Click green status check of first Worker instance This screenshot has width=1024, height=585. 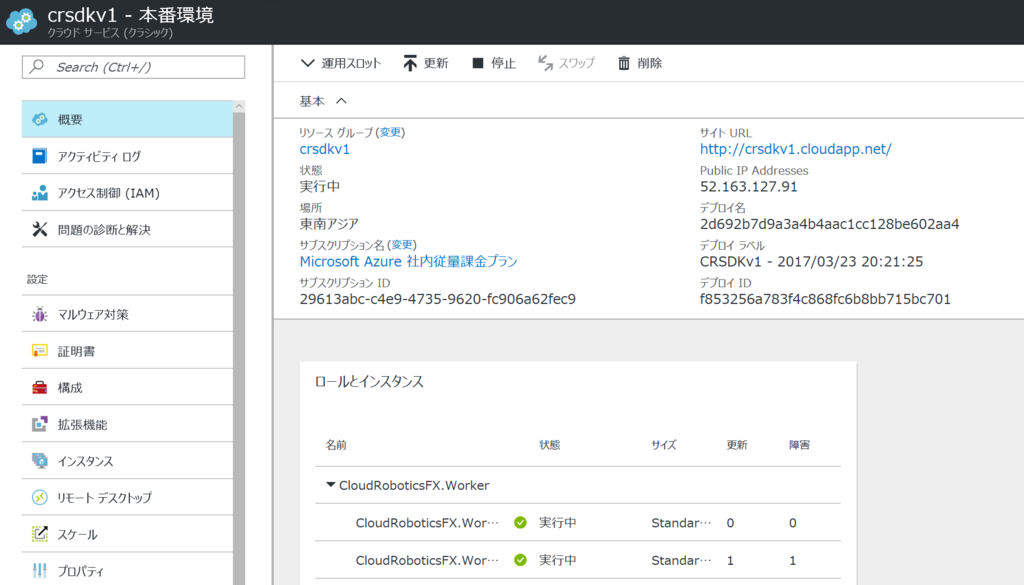(520, 522)
